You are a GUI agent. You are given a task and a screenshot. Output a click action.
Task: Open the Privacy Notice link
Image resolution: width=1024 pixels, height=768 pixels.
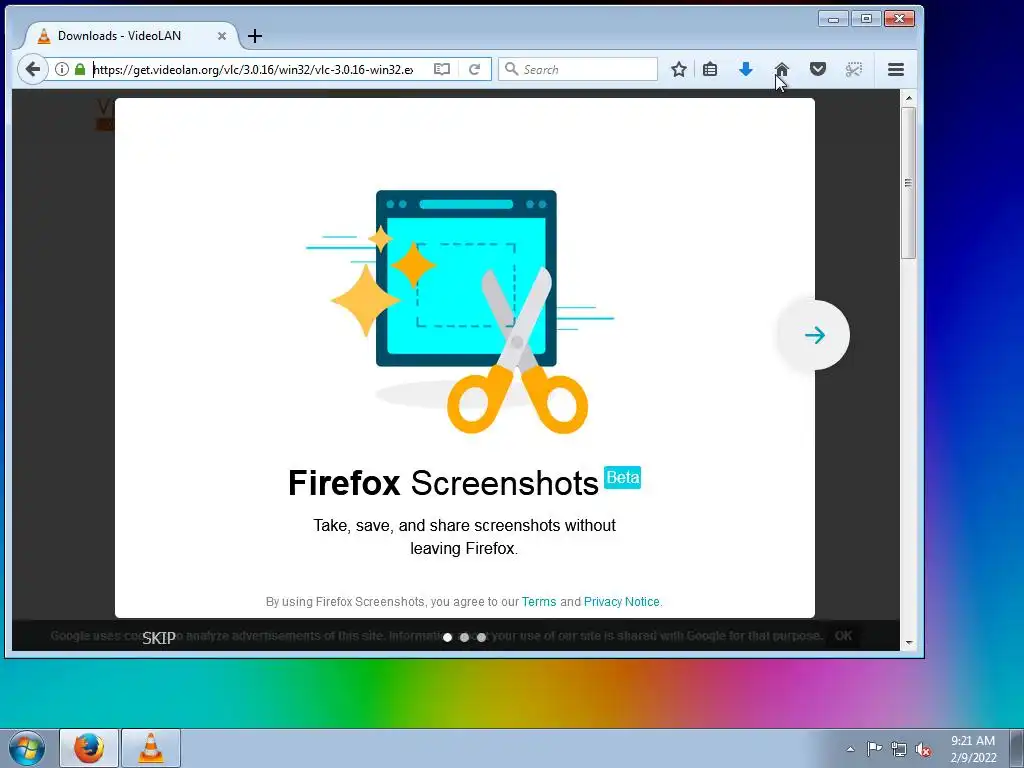tap(622, 601)
